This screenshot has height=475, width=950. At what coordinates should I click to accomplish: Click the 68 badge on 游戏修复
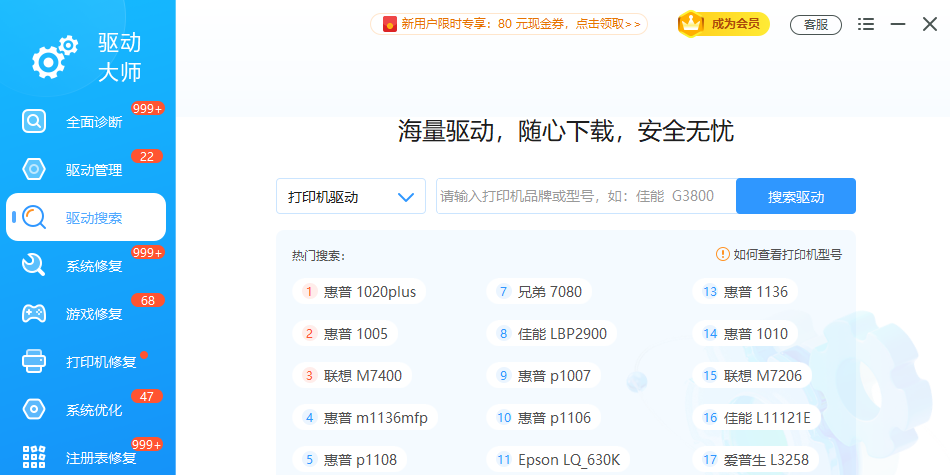tap(147, 301)
